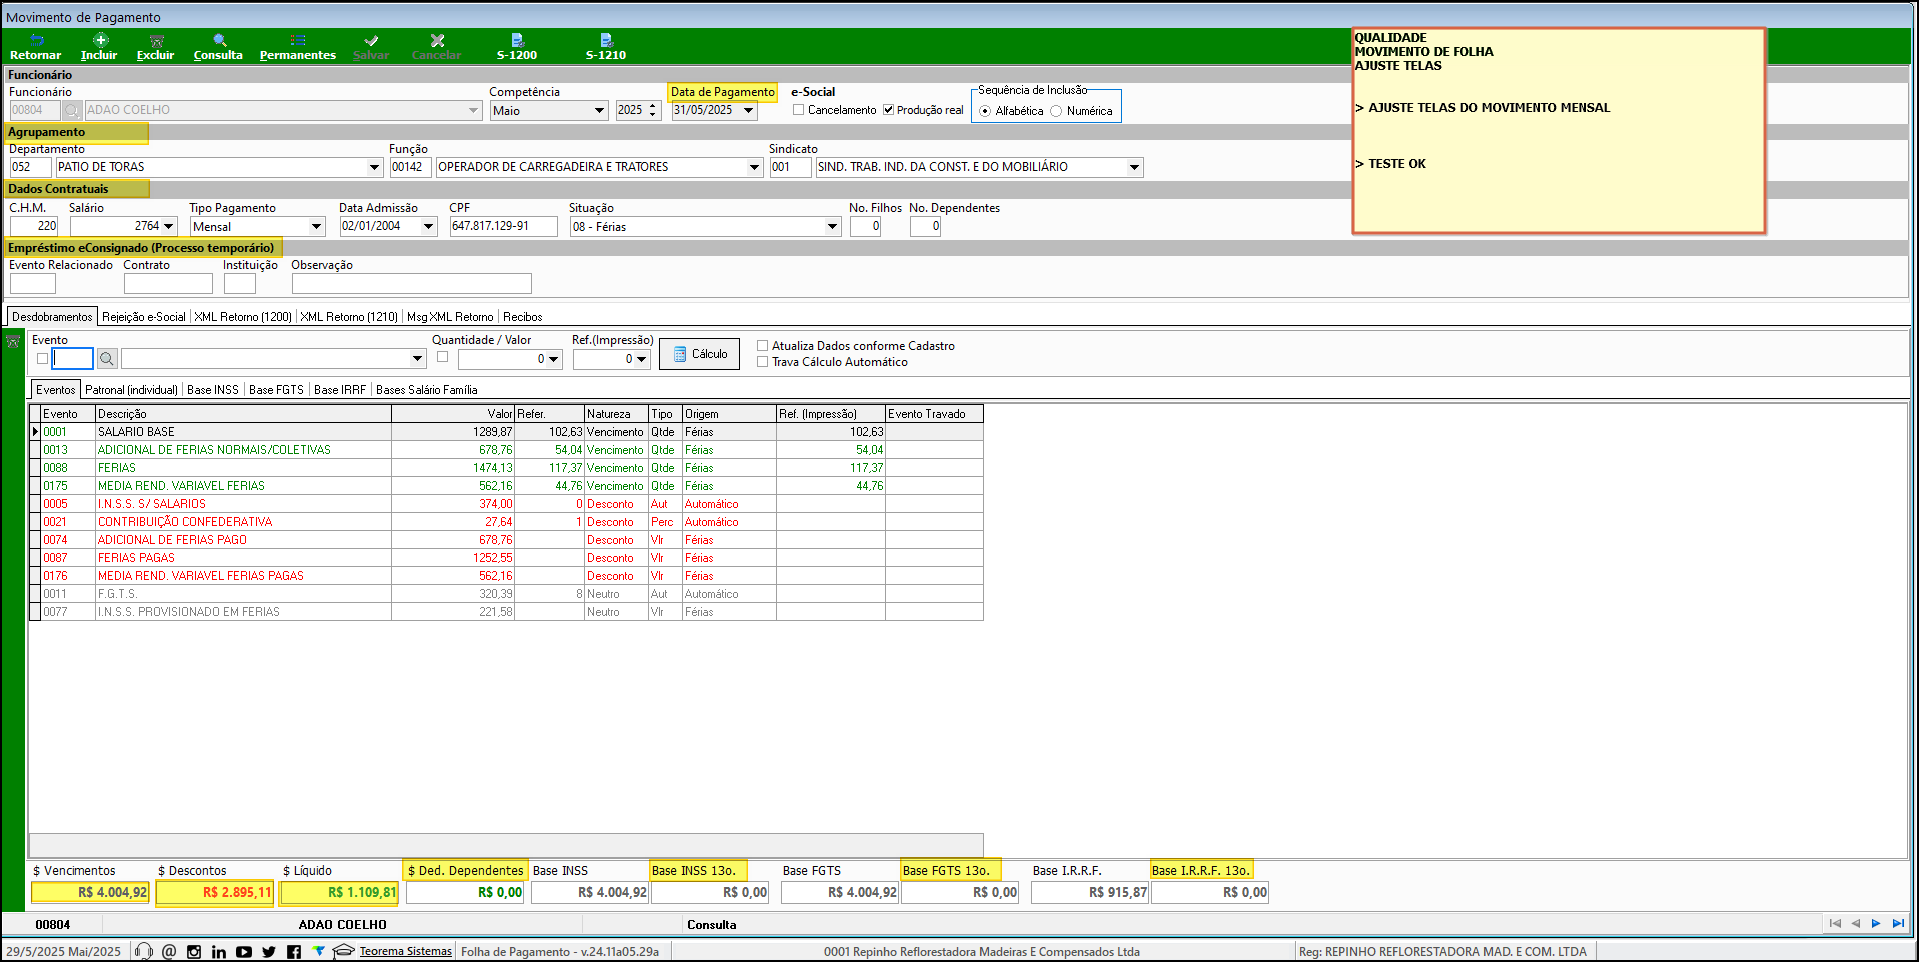Select the FERIAS PAGAS event row
This screenshot has height=962, width=1919.
[x=506, y=558]
